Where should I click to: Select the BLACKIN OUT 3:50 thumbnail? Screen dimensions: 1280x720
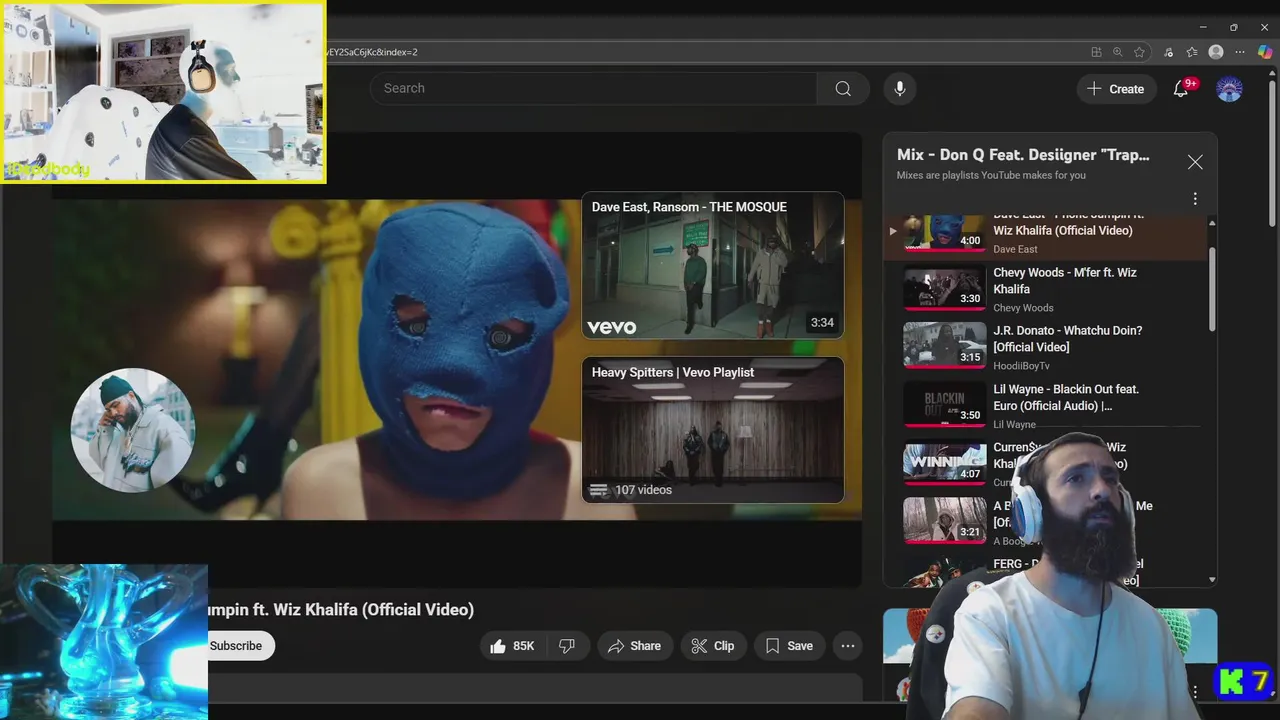click(945, 404)
